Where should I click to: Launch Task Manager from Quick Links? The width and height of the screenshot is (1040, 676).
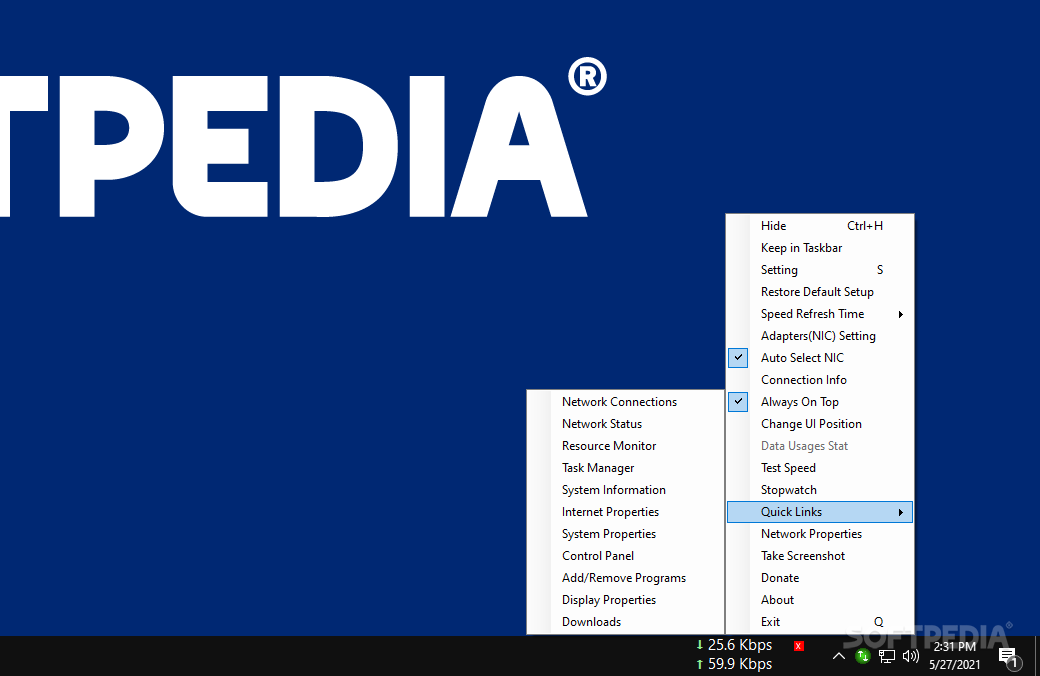(x=625, y=468)
